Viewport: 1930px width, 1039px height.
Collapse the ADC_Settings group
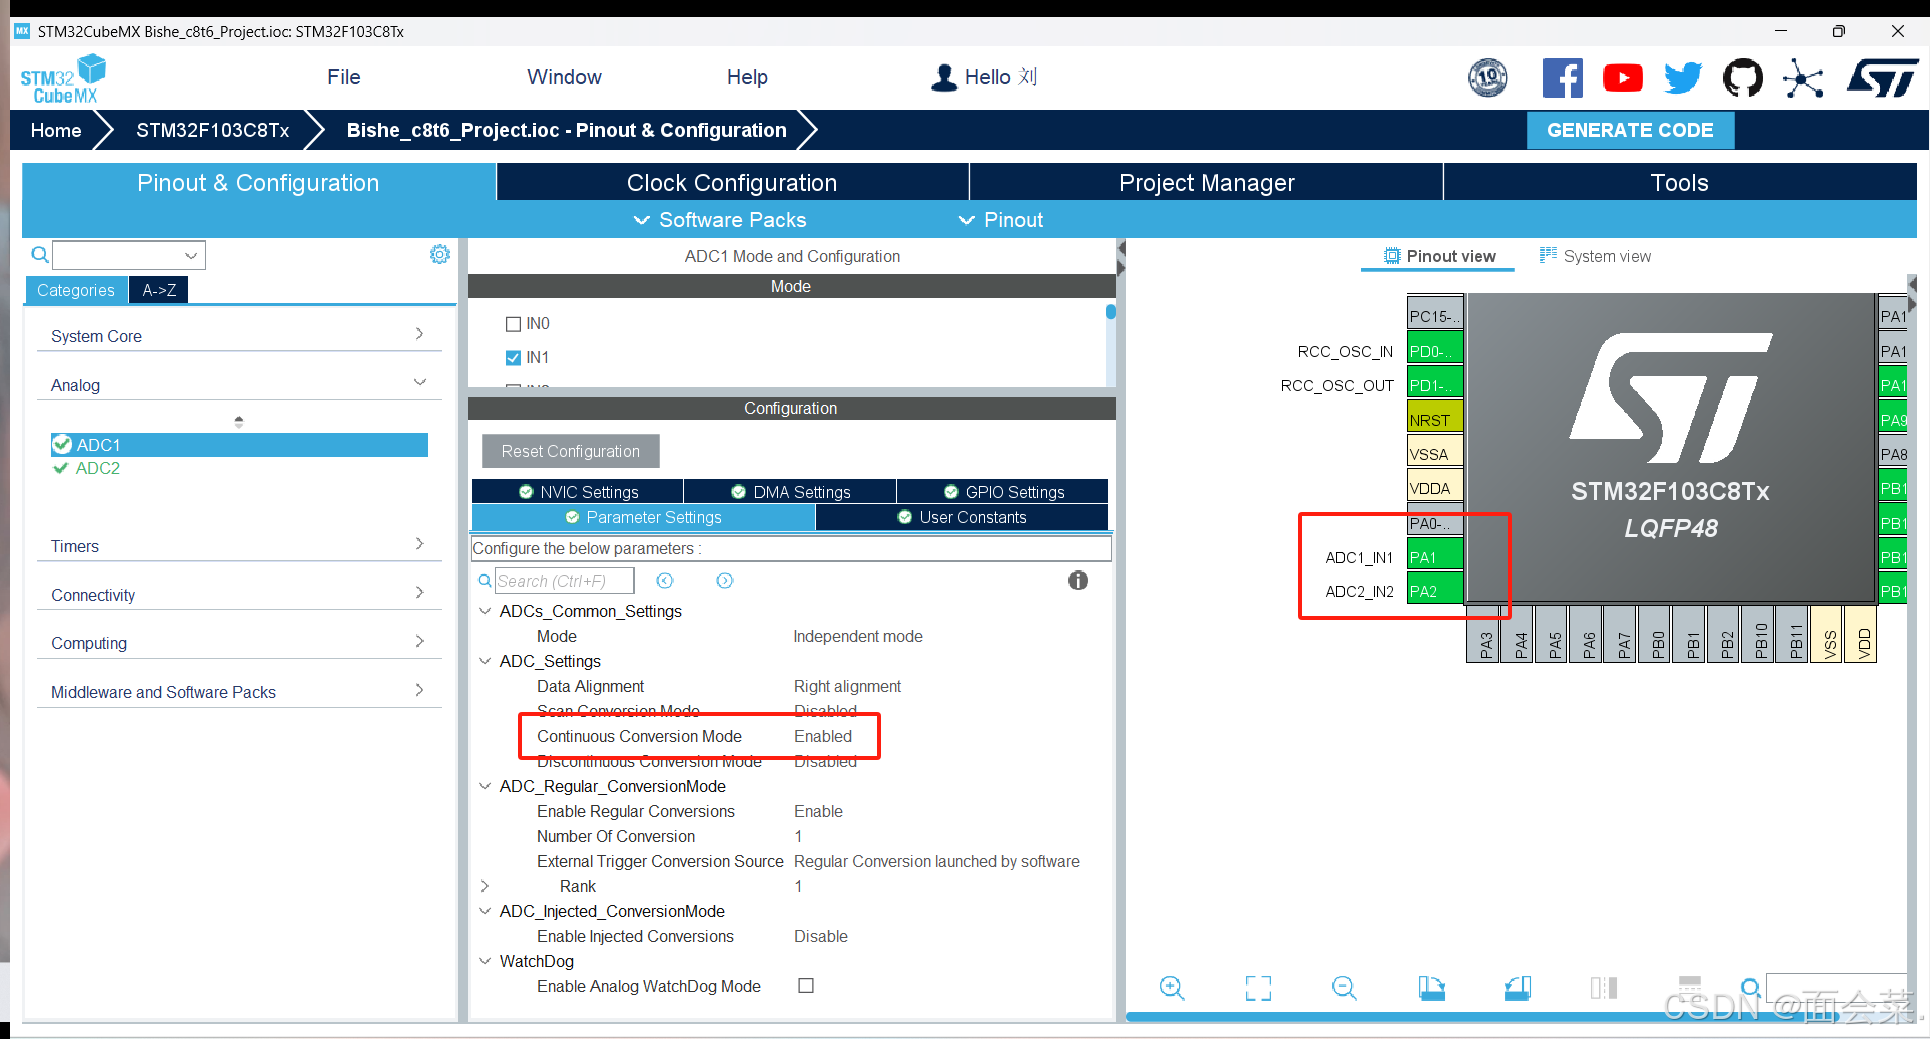(485, 661)
